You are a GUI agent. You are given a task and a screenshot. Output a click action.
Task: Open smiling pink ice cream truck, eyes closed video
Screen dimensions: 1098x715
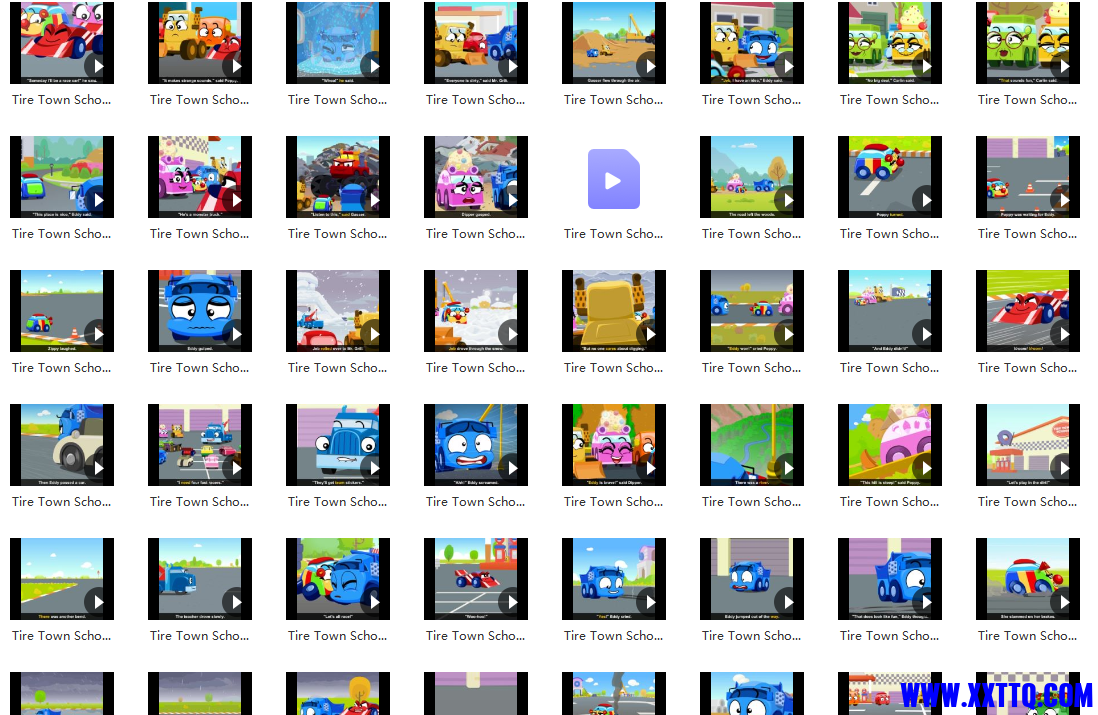click(x=613, y=444)
